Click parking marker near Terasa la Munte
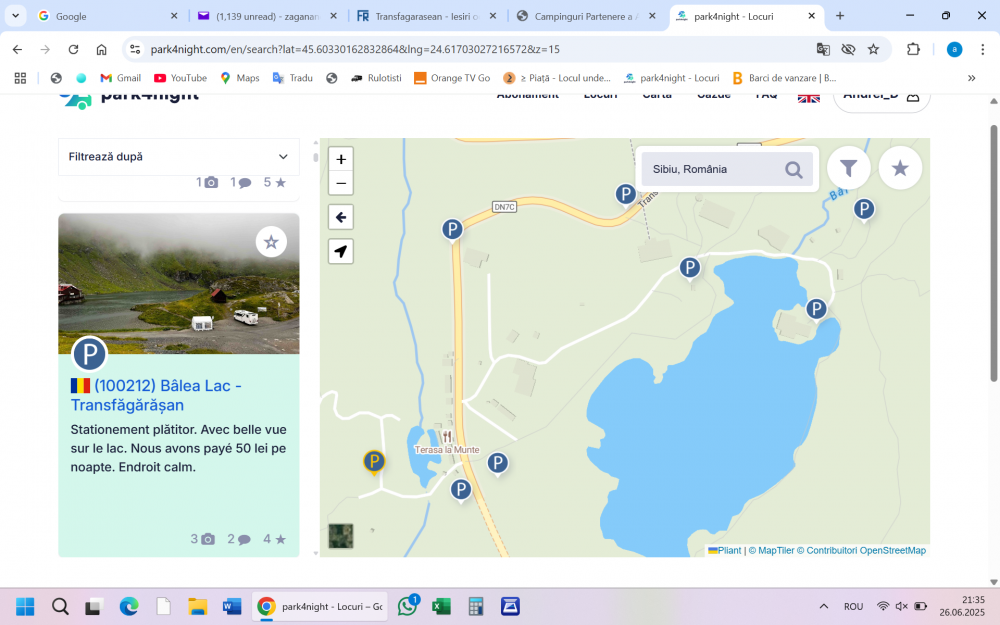 pos(497,463)
